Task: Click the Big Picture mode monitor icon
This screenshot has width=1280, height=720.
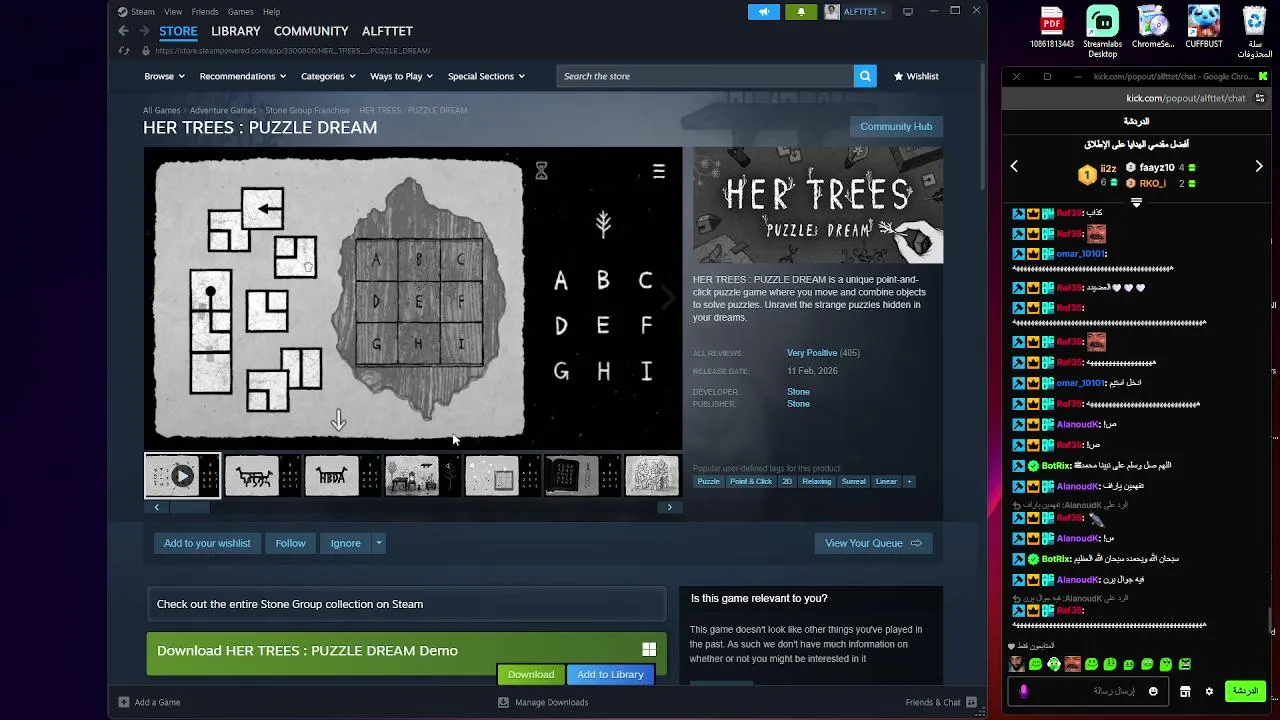Action: (x=908, y=12)
